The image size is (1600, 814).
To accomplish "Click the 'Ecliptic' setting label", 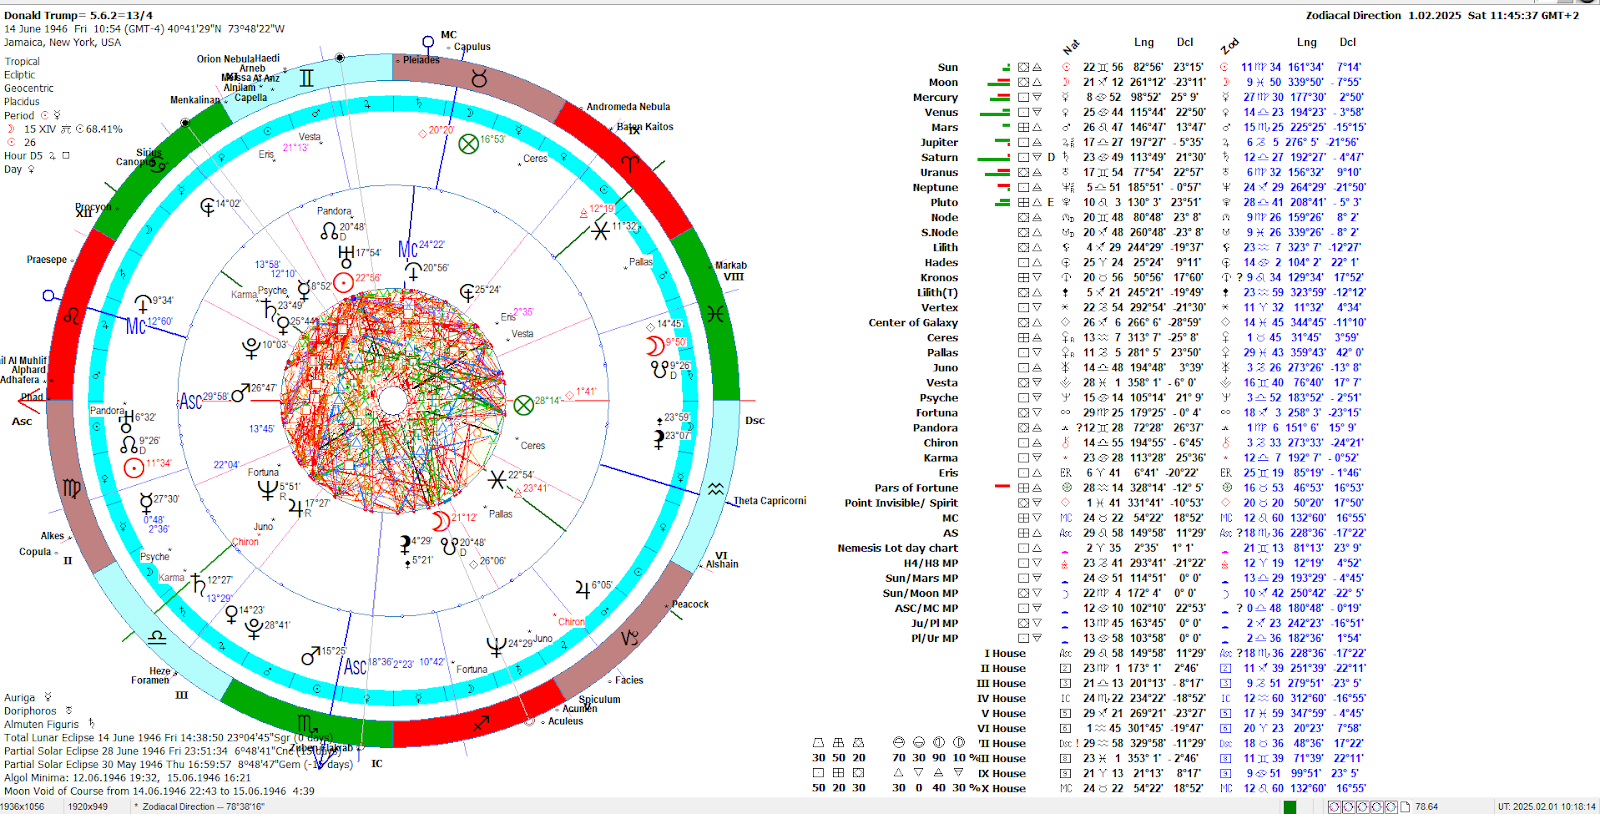I will point(19,75).
